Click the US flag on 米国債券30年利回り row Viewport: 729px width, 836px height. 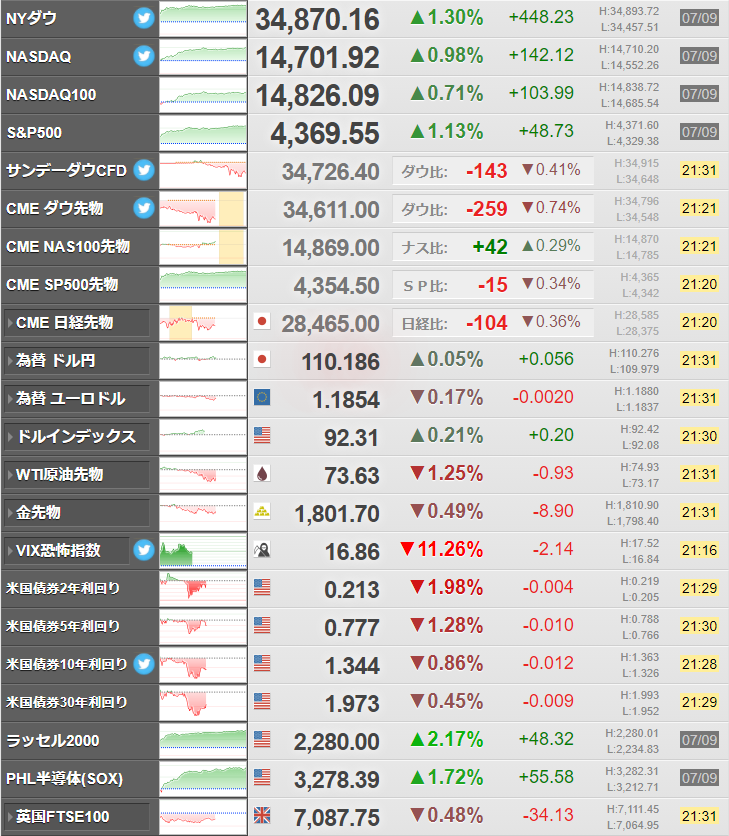click(262, 702)
